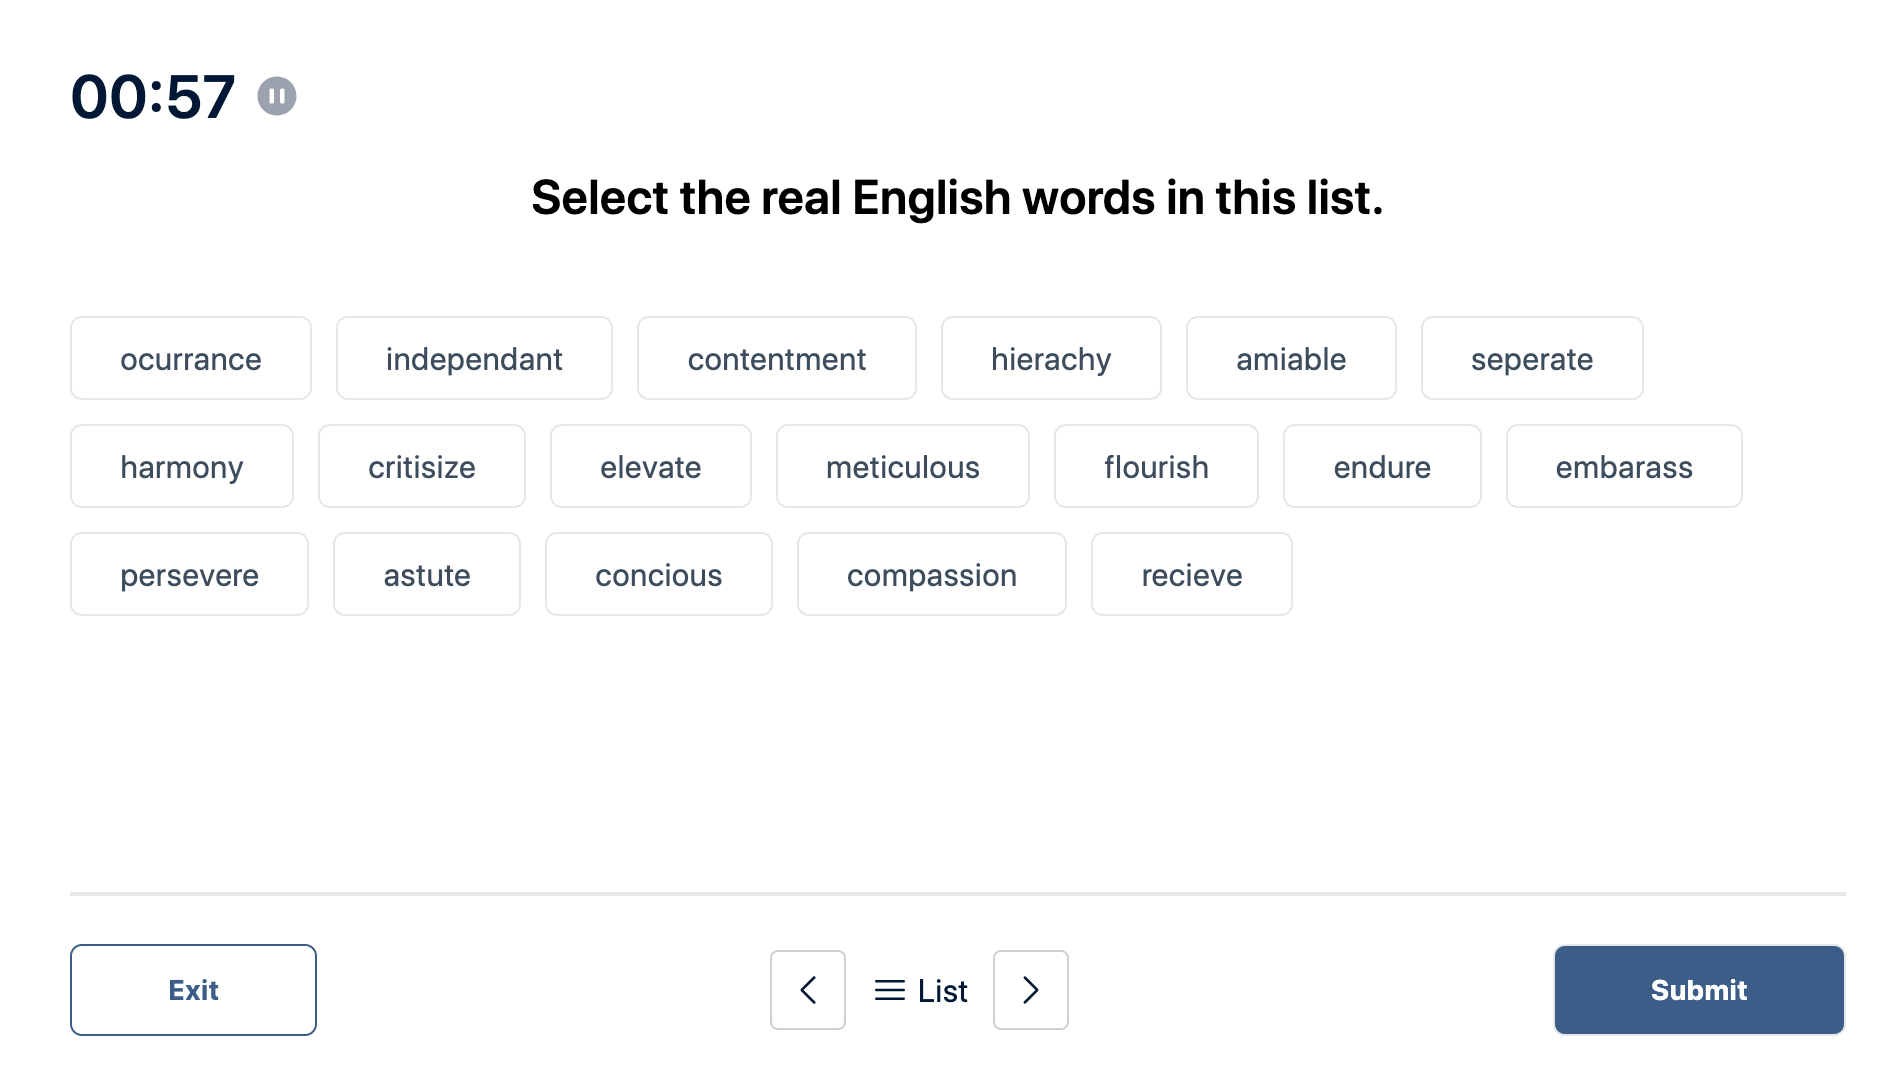The width and height of the screenshot is (1894, 1070).
Task: Select the word 'endure'
Action: pyautogui.click(x=1382, y=466)
